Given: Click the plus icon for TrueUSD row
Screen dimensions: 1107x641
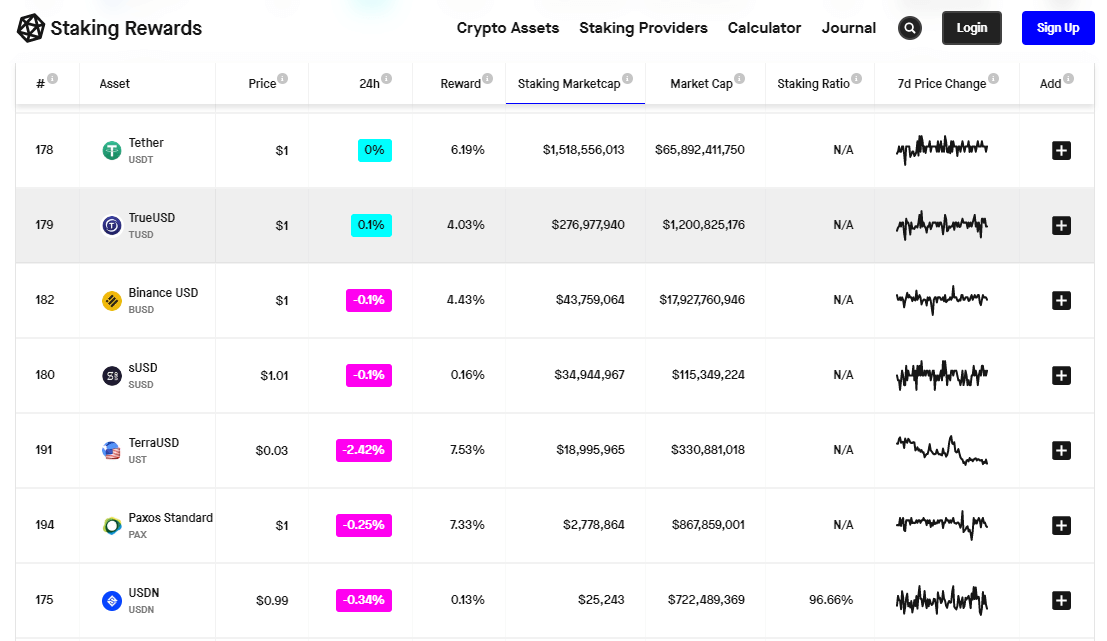Looking at the screenshot, I should [1061, 225].
